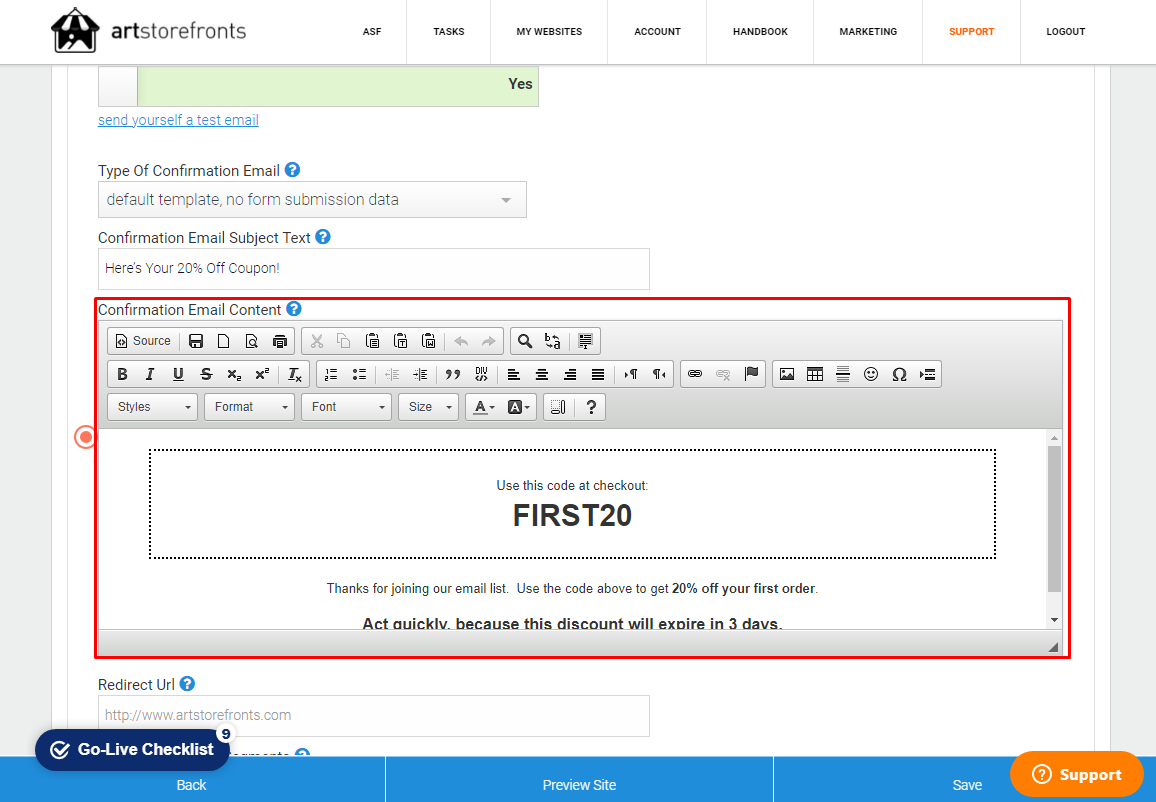This screenshot has width=1156, height=802.
Task: Insert a bulleted list
Action: click(x=359, y=374)
